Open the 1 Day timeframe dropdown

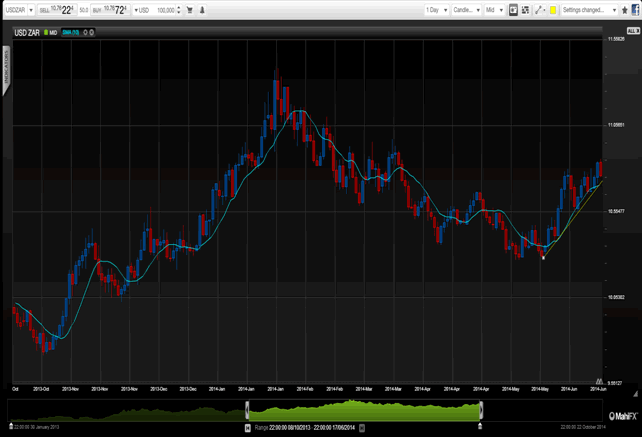click(437, 10)
